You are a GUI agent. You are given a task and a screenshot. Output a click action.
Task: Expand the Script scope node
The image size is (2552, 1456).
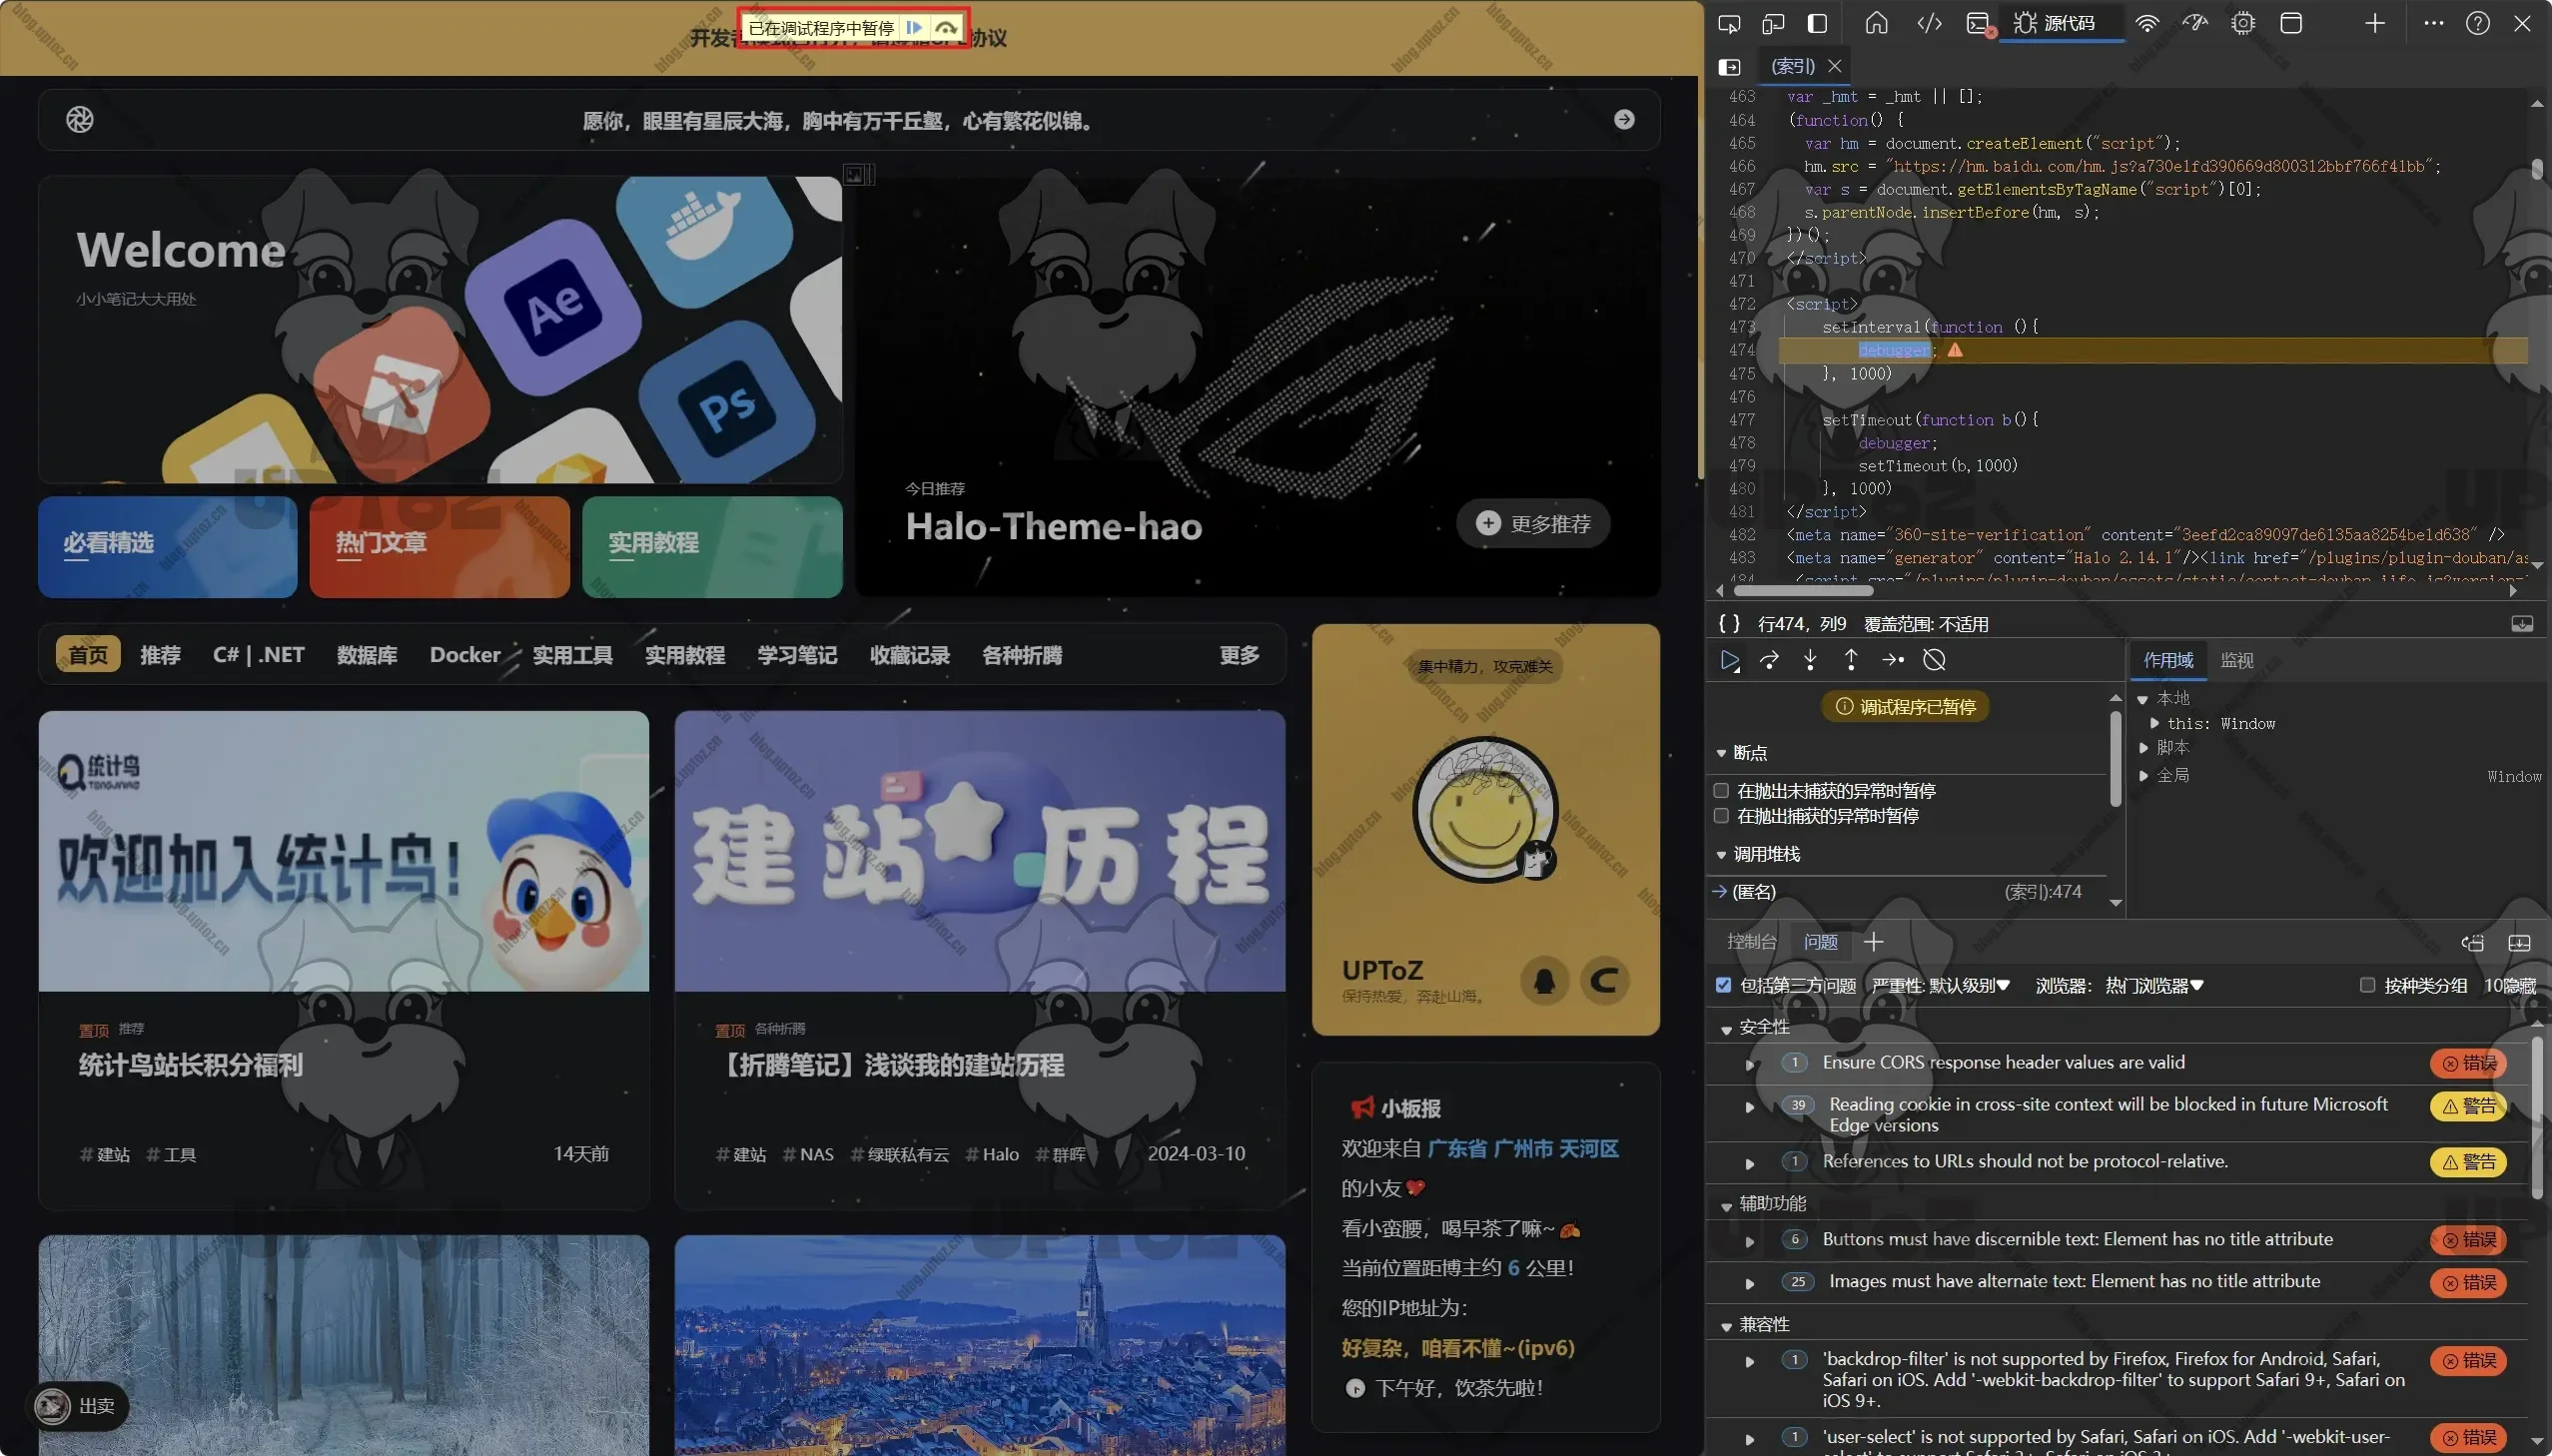pos(2143,748)
